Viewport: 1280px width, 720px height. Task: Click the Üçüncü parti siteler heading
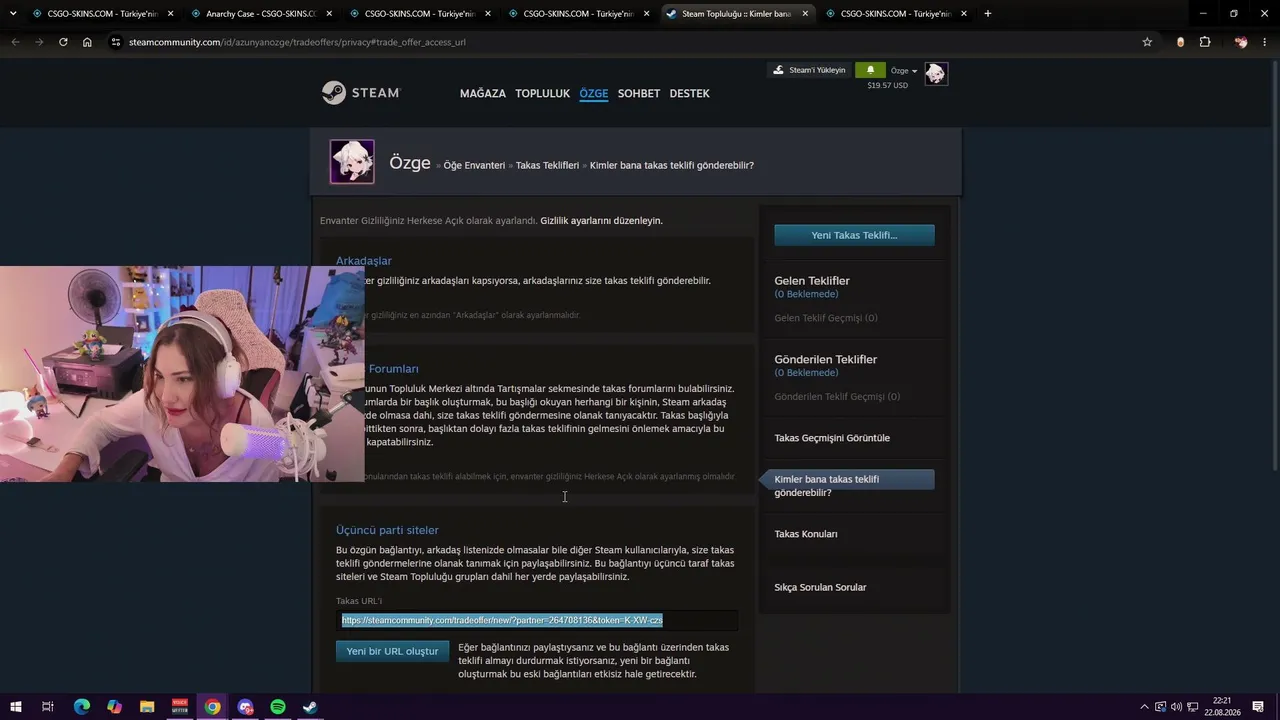387,530
